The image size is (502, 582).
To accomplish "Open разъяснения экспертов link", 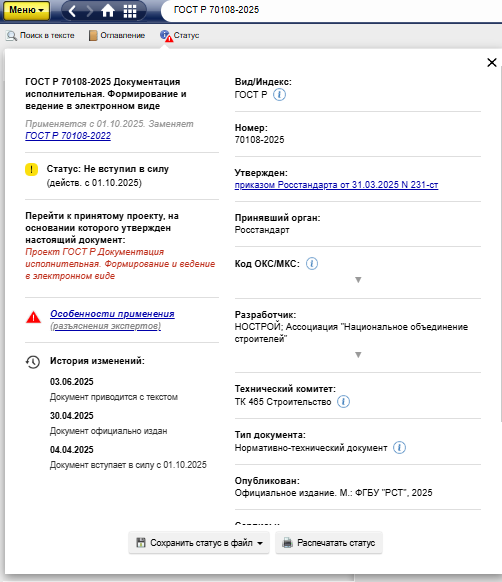I will point(105,326).
